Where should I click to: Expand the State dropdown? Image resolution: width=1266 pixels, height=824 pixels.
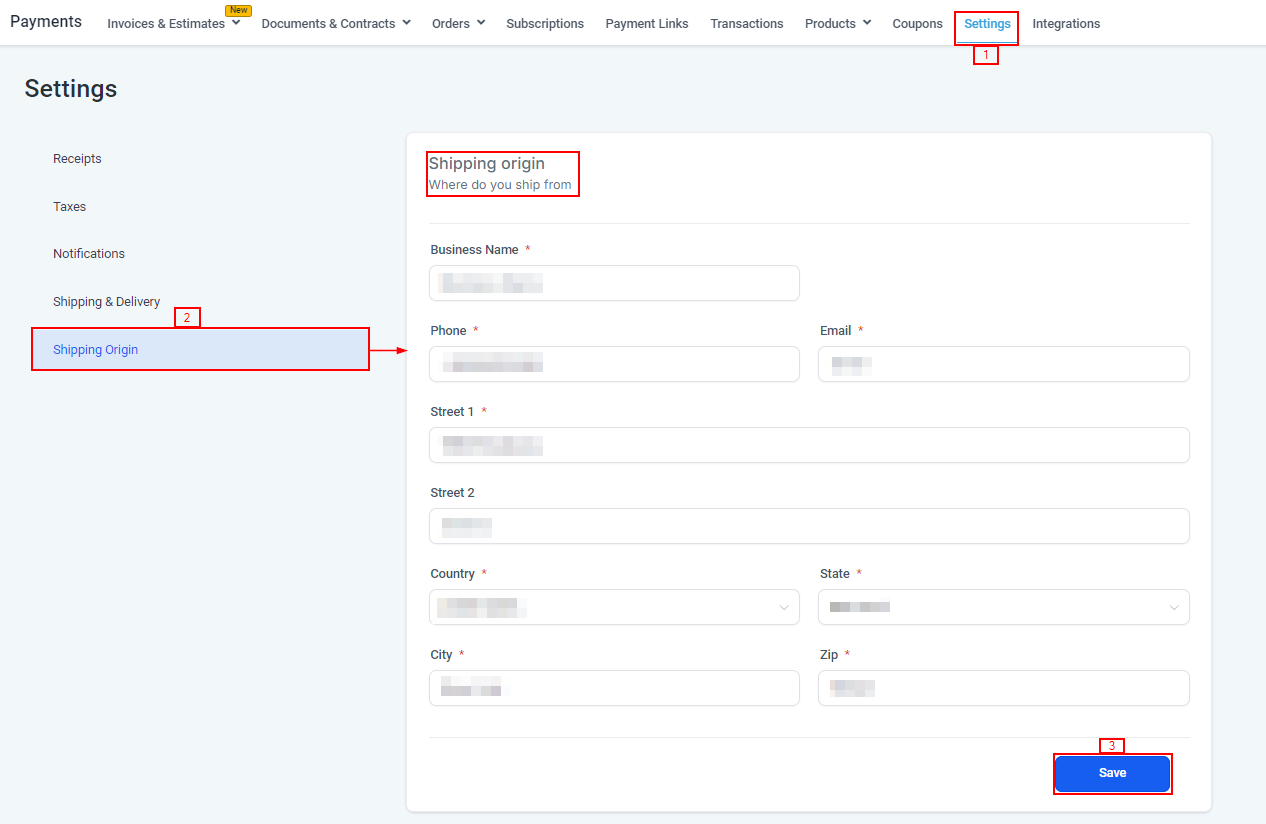point(1003,607)
